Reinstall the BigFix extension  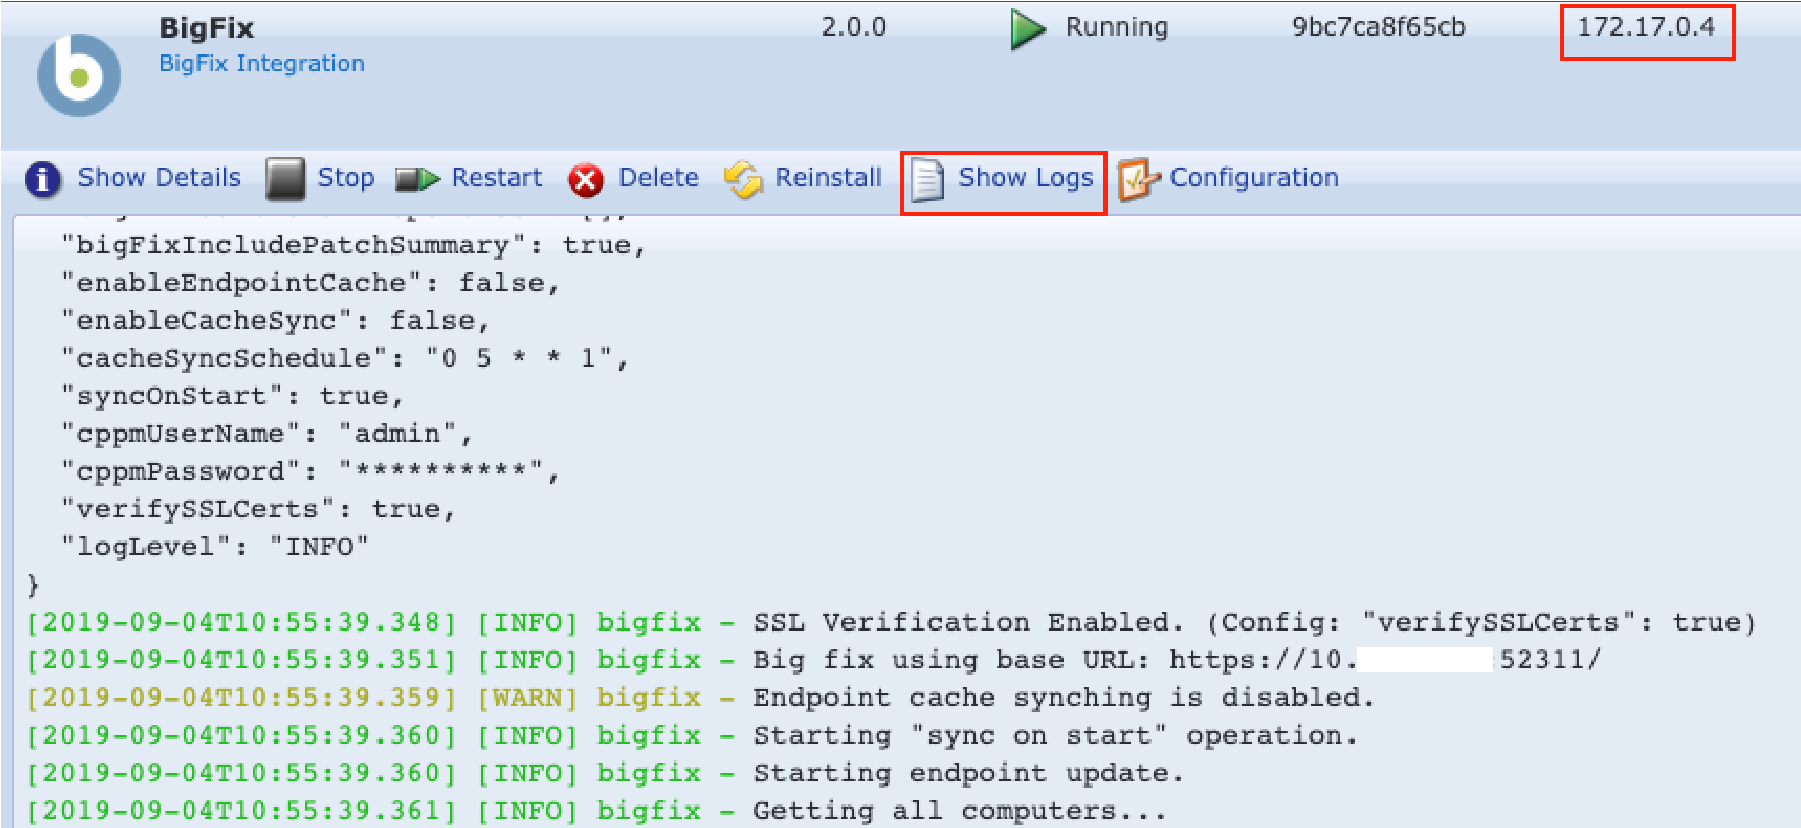point(829,178)
